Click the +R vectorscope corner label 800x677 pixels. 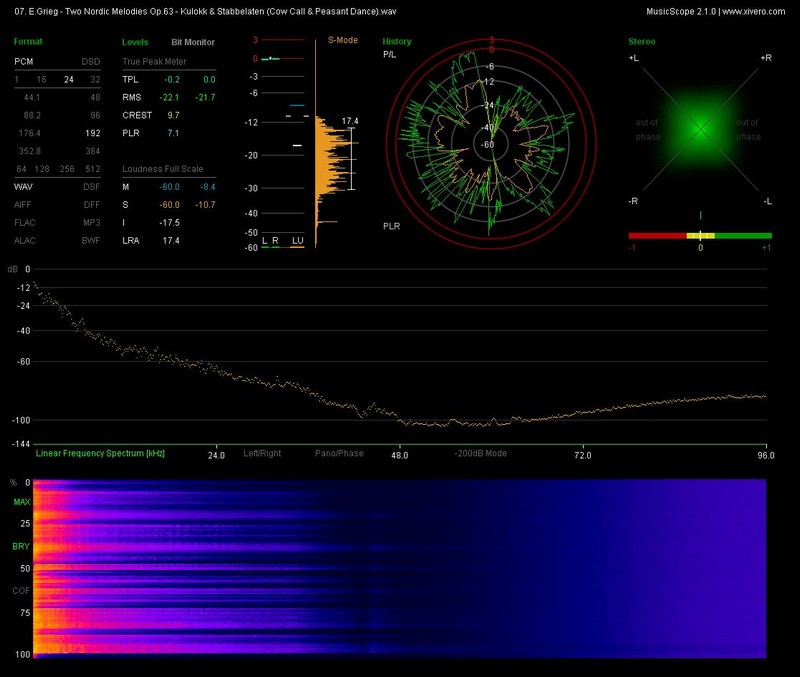click(766, 58)
